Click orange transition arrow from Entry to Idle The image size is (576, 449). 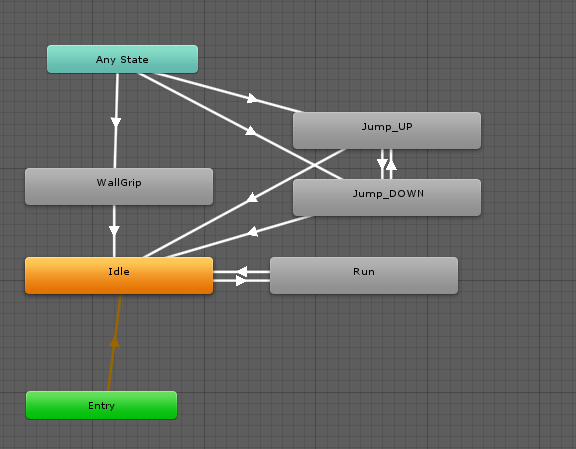(x=114, y=342)
